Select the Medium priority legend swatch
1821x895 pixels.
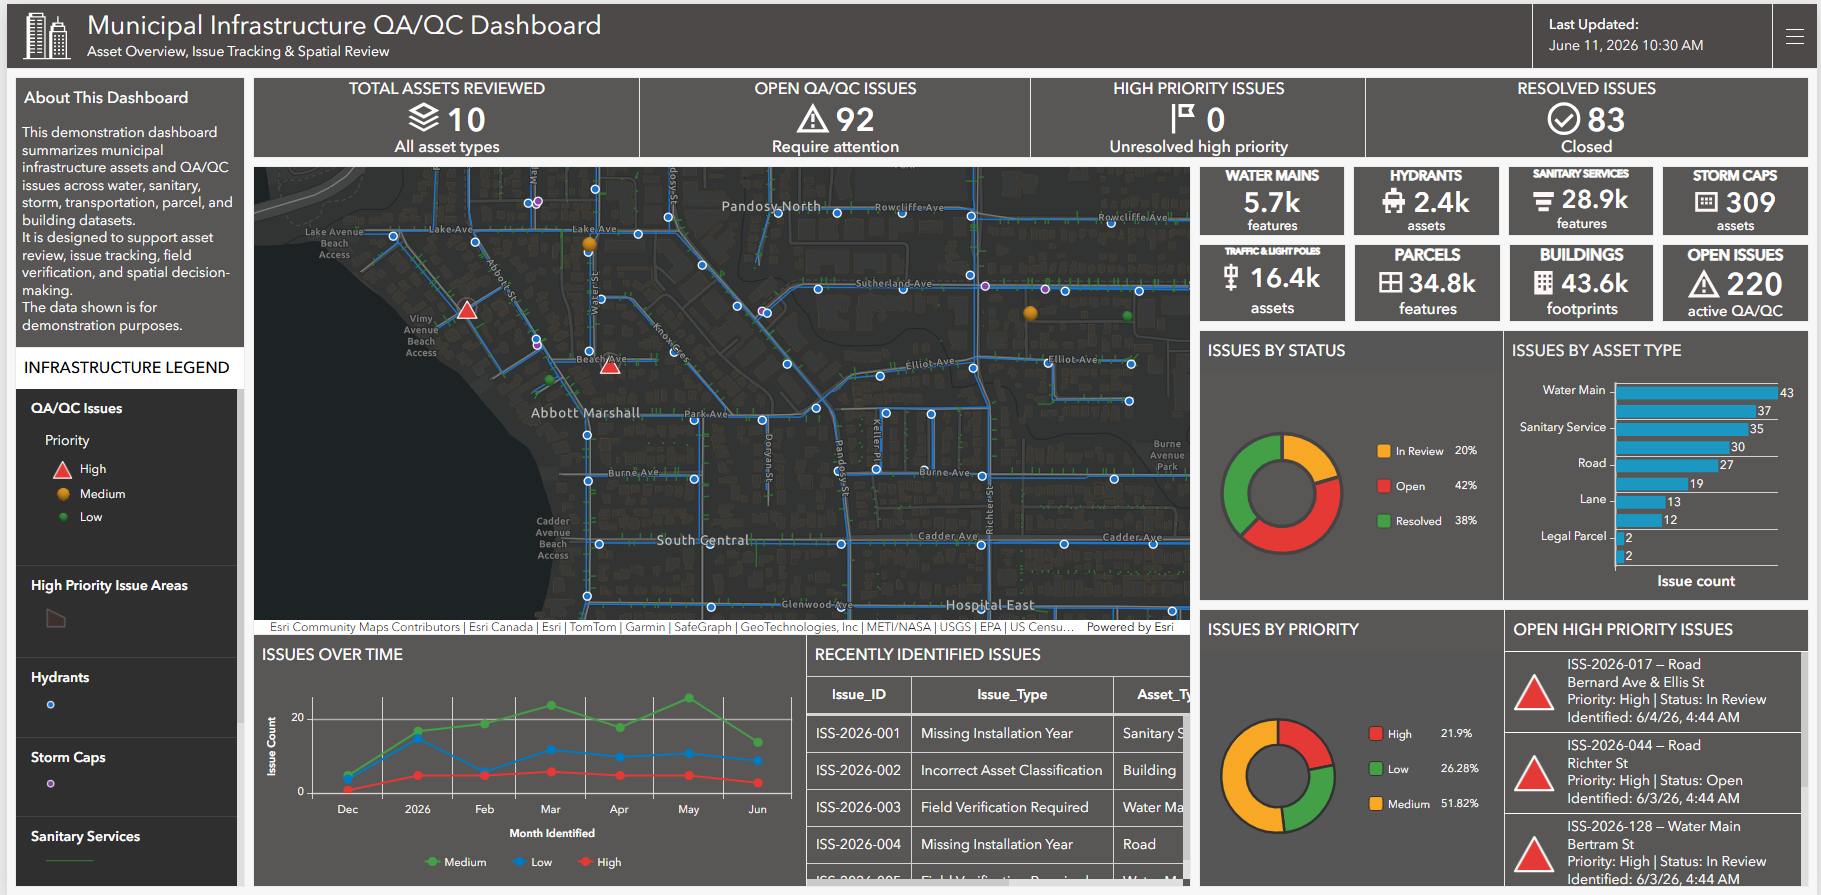pyautogui.click(x=1376, y=804)
